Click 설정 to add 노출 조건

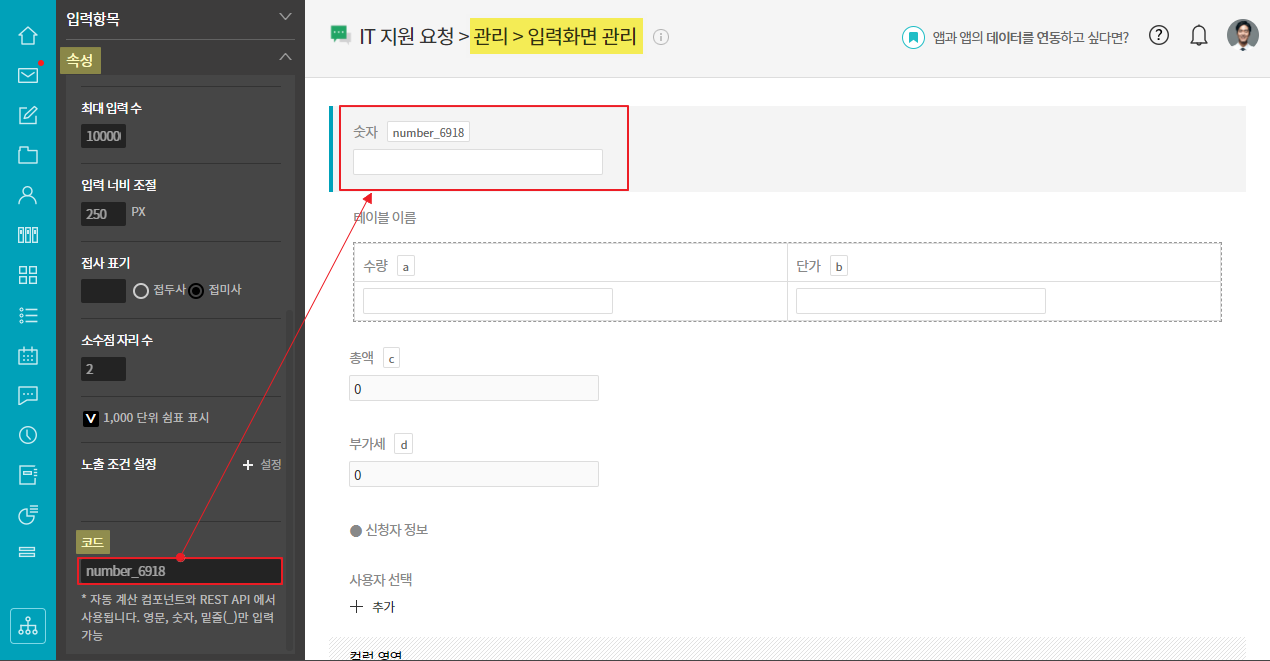(x=262, y=465)
